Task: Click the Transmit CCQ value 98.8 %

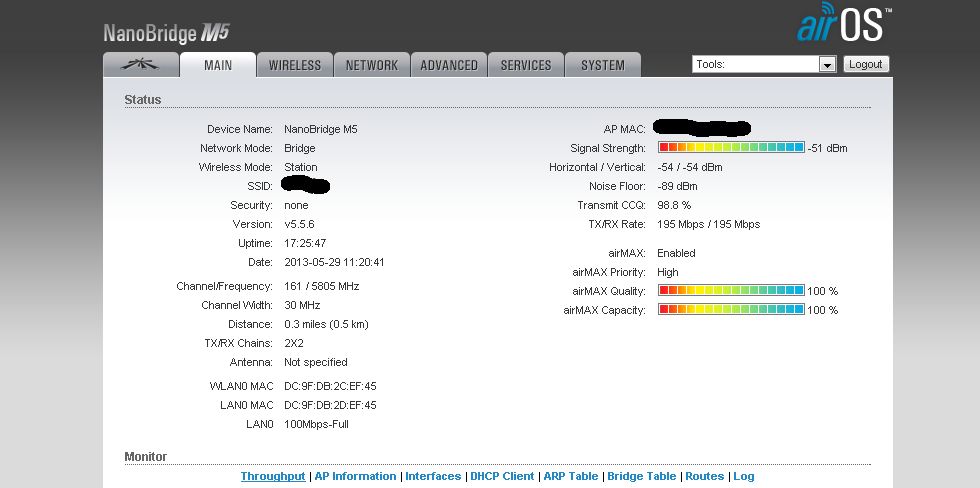Action: pos(674,205)
